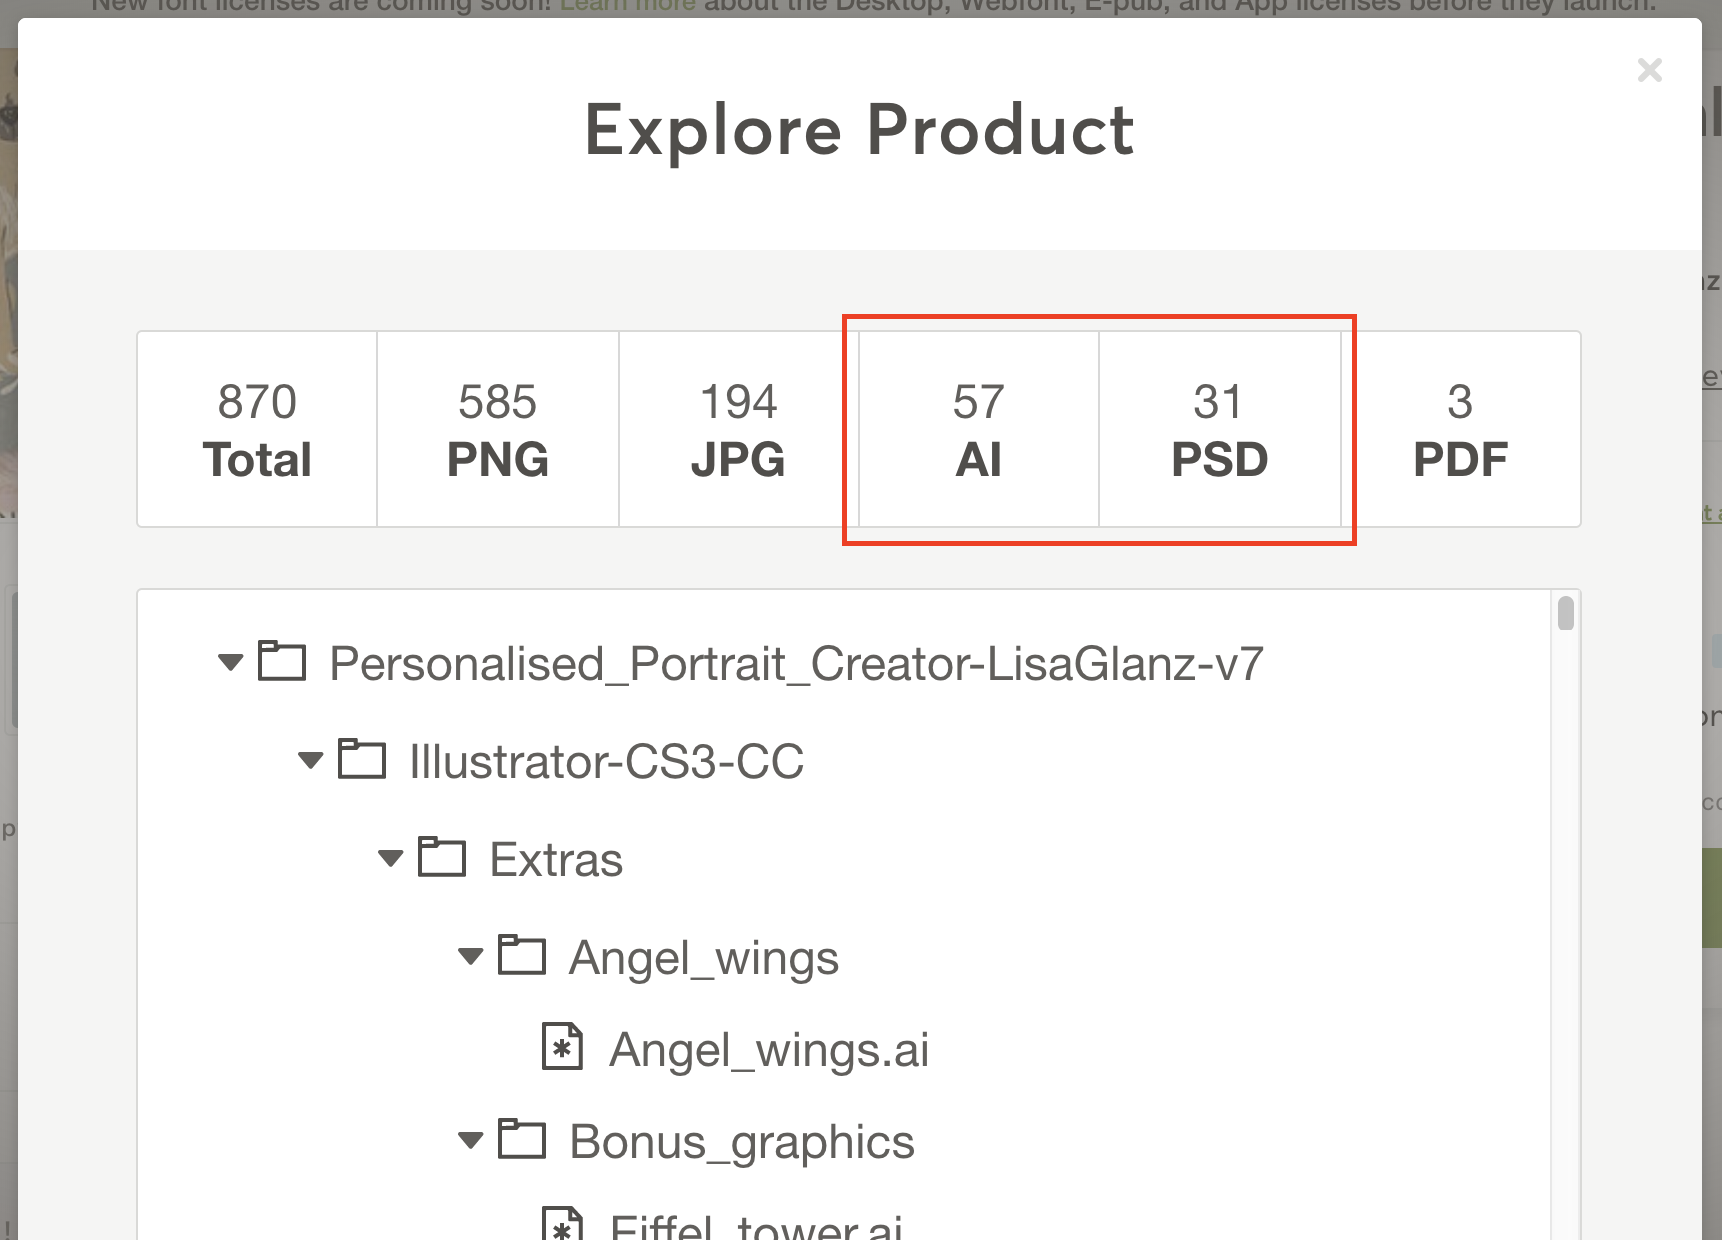Close the Explore Product dialog
Viewport: 1722px width, 1240px height.
[1649, 70]
